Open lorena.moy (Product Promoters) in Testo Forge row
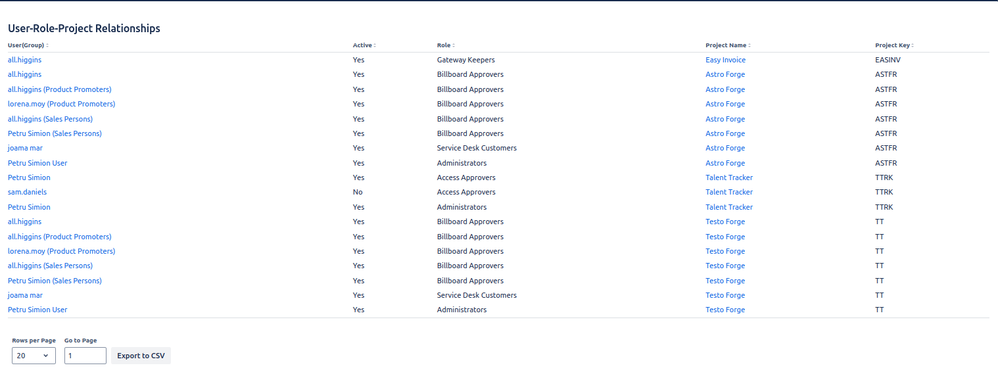This screenshot has height=374, width=998. [x=62, y=251]
